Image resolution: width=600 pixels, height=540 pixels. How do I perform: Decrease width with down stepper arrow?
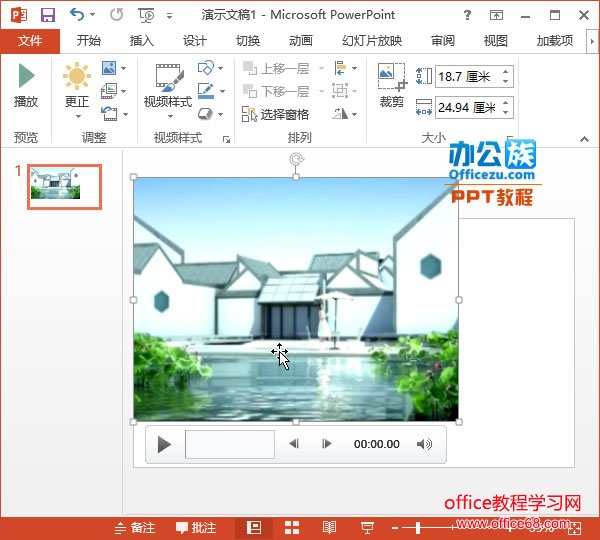[505, 113]
